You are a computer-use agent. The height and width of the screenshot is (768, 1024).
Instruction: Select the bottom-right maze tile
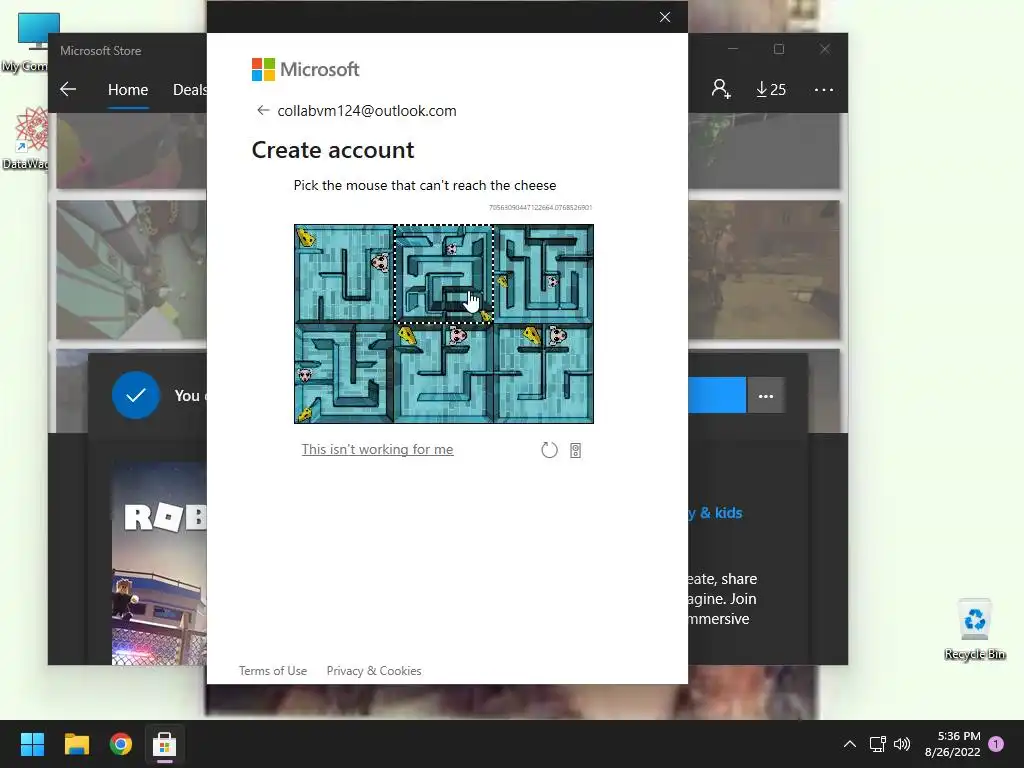point(544,374)
